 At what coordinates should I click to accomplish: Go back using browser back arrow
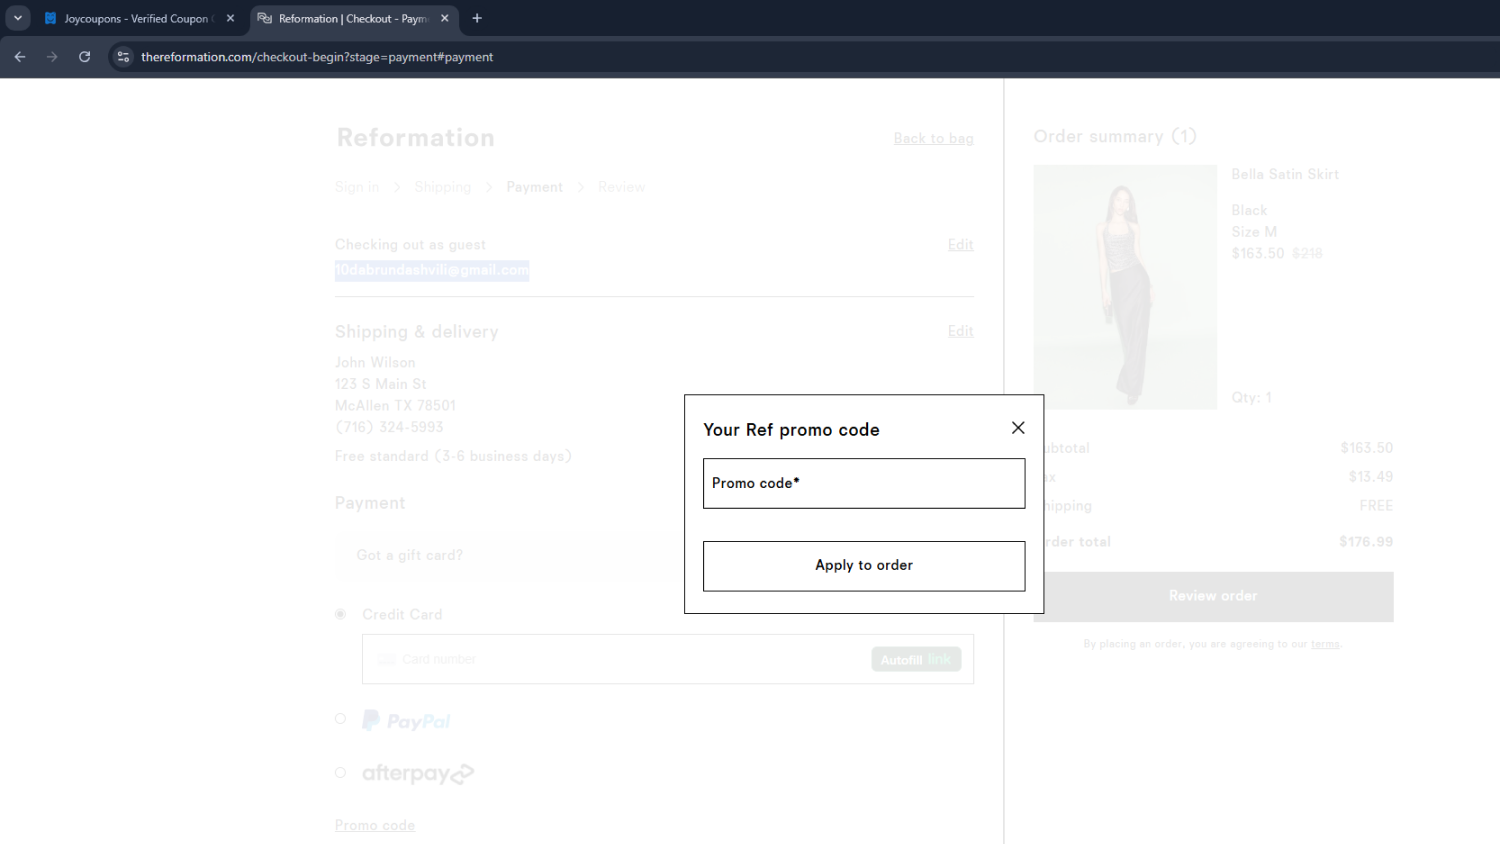coord(20,57)
